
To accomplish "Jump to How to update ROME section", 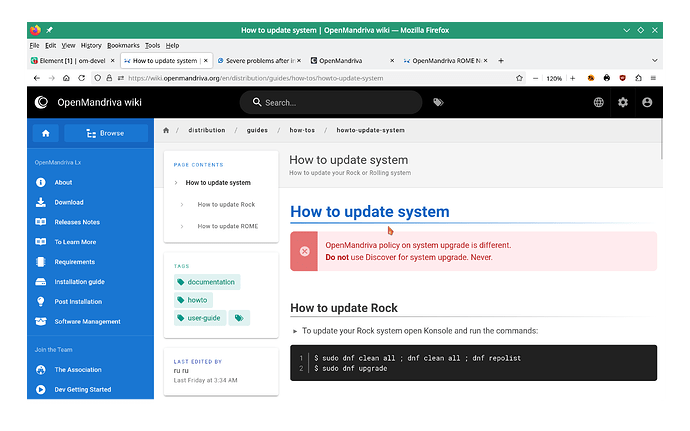I will coord(228,226).
